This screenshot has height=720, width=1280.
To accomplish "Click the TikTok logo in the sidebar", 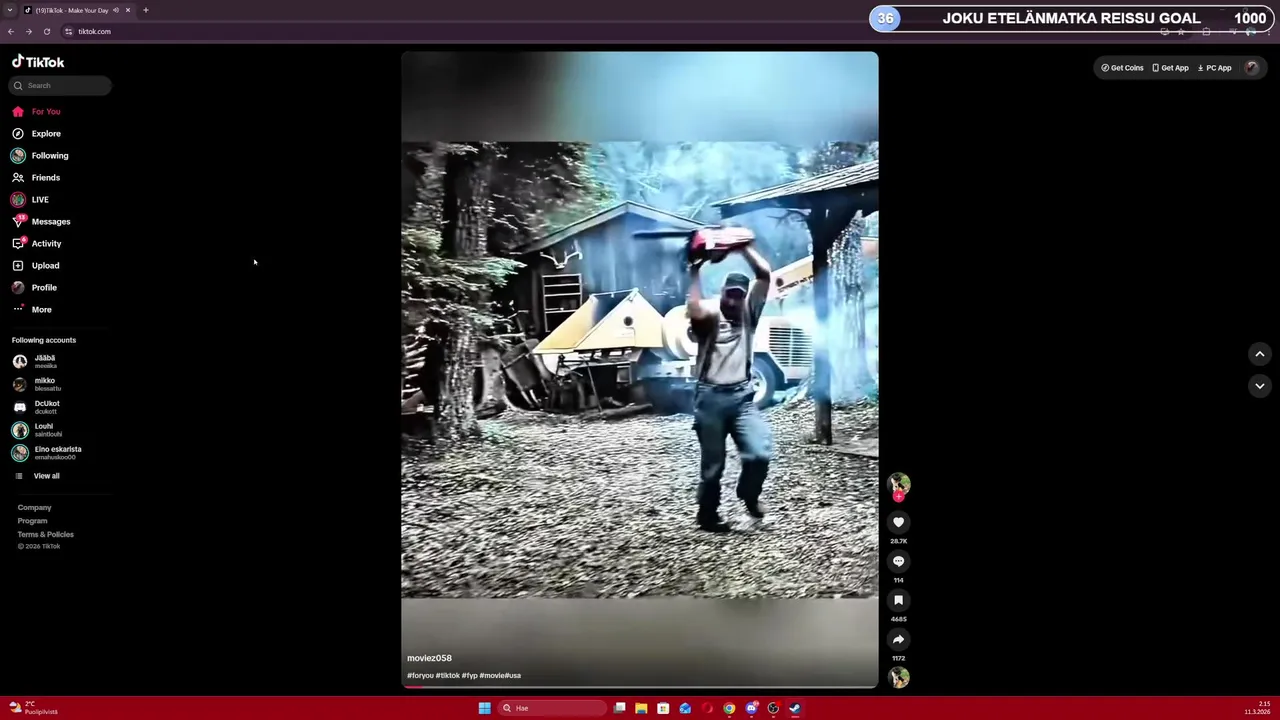I will 38,62.
